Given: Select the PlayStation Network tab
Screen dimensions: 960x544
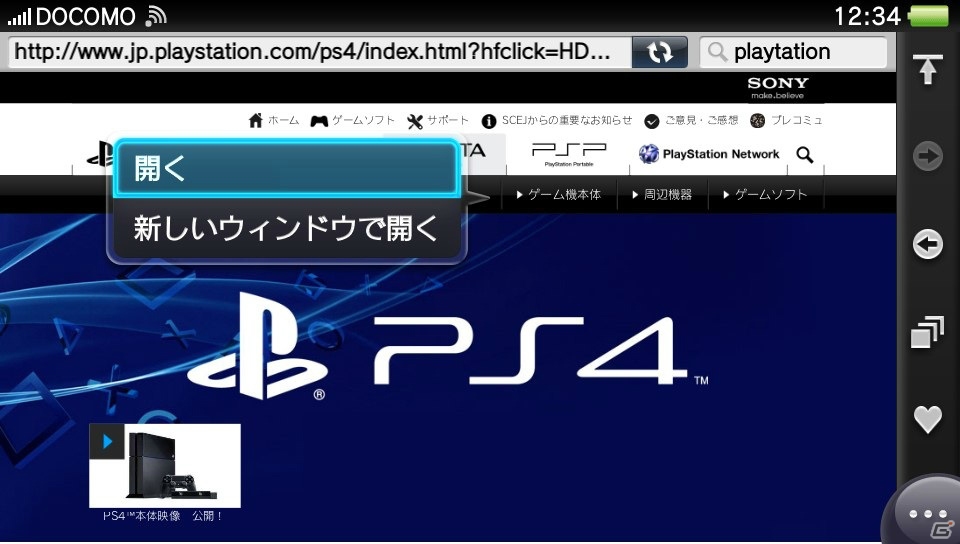Looking at the screenshot, I should click(x=709, y=154).
